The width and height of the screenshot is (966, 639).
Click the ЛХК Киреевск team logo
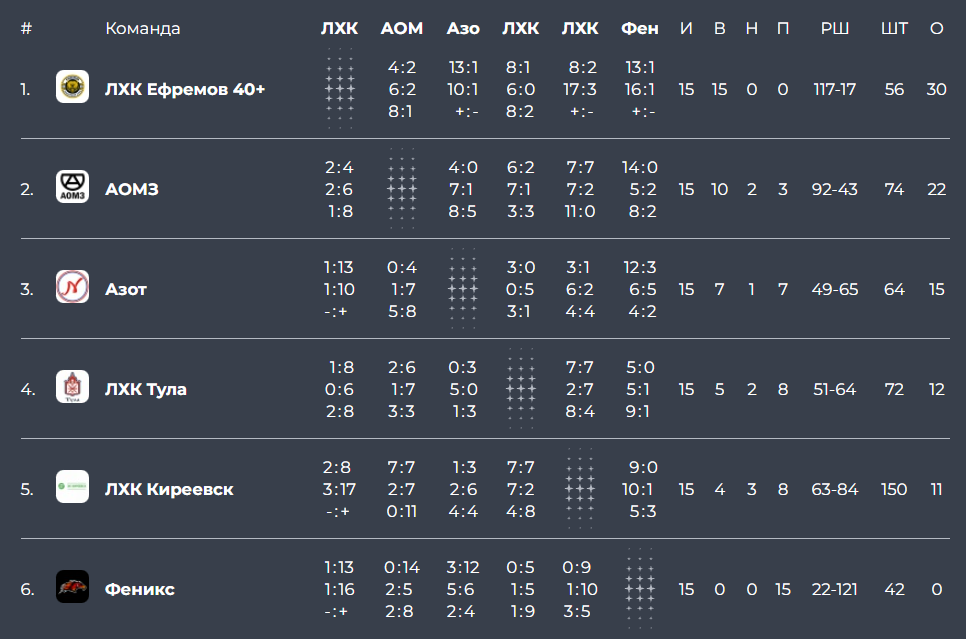[x=72, y=486]
